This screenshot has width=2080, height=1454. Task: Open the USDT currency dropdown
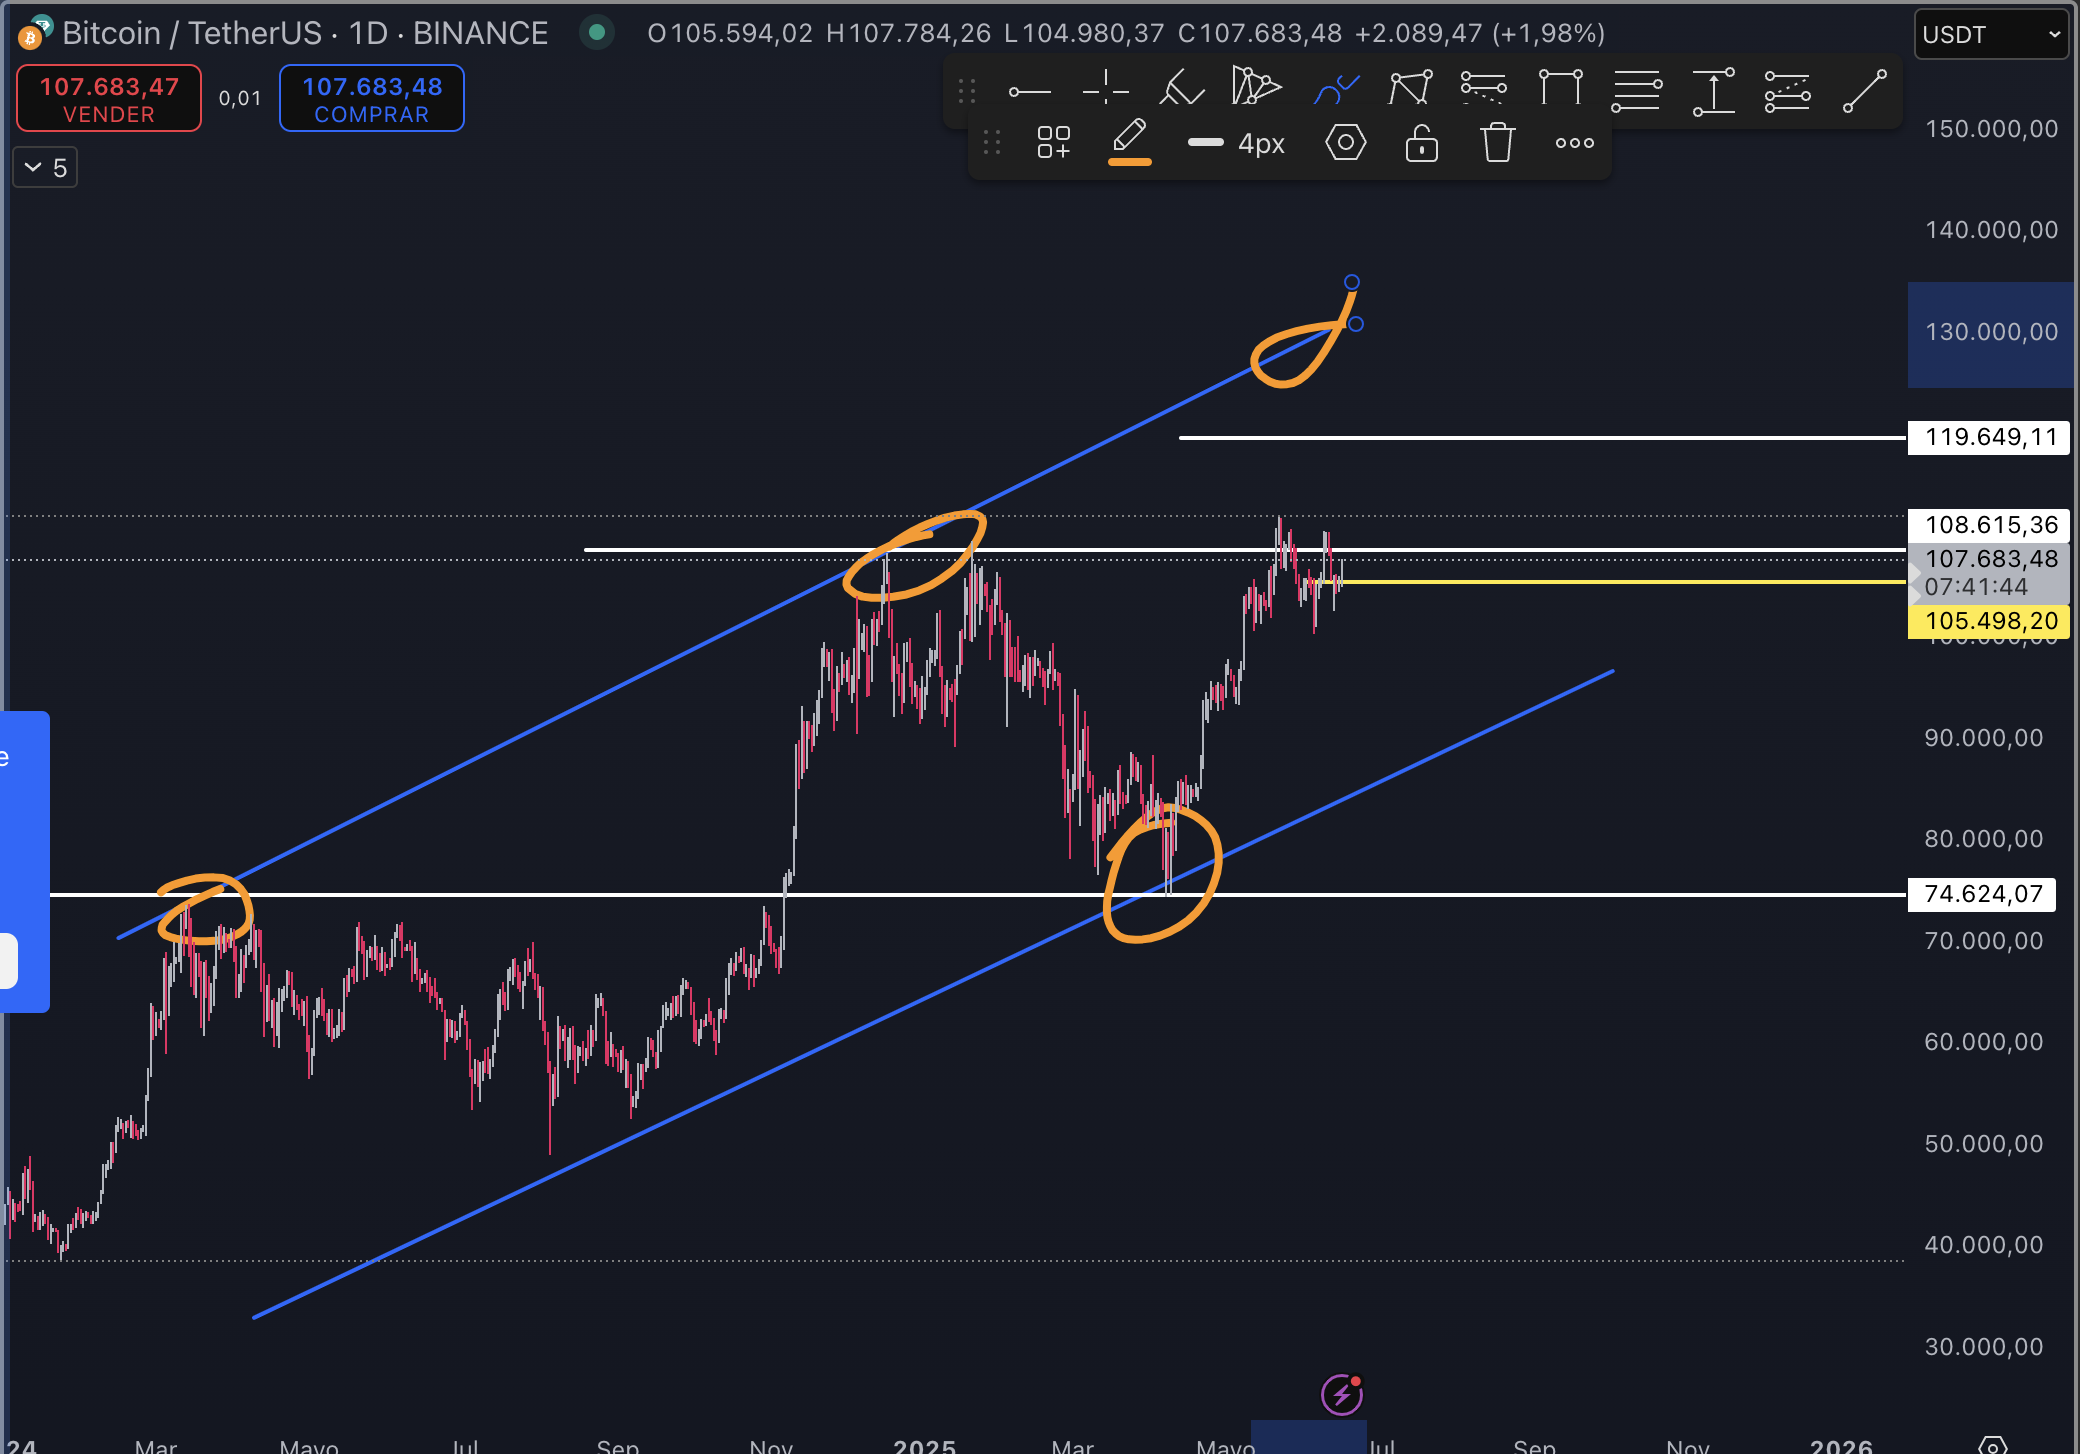coord(1990,34)
